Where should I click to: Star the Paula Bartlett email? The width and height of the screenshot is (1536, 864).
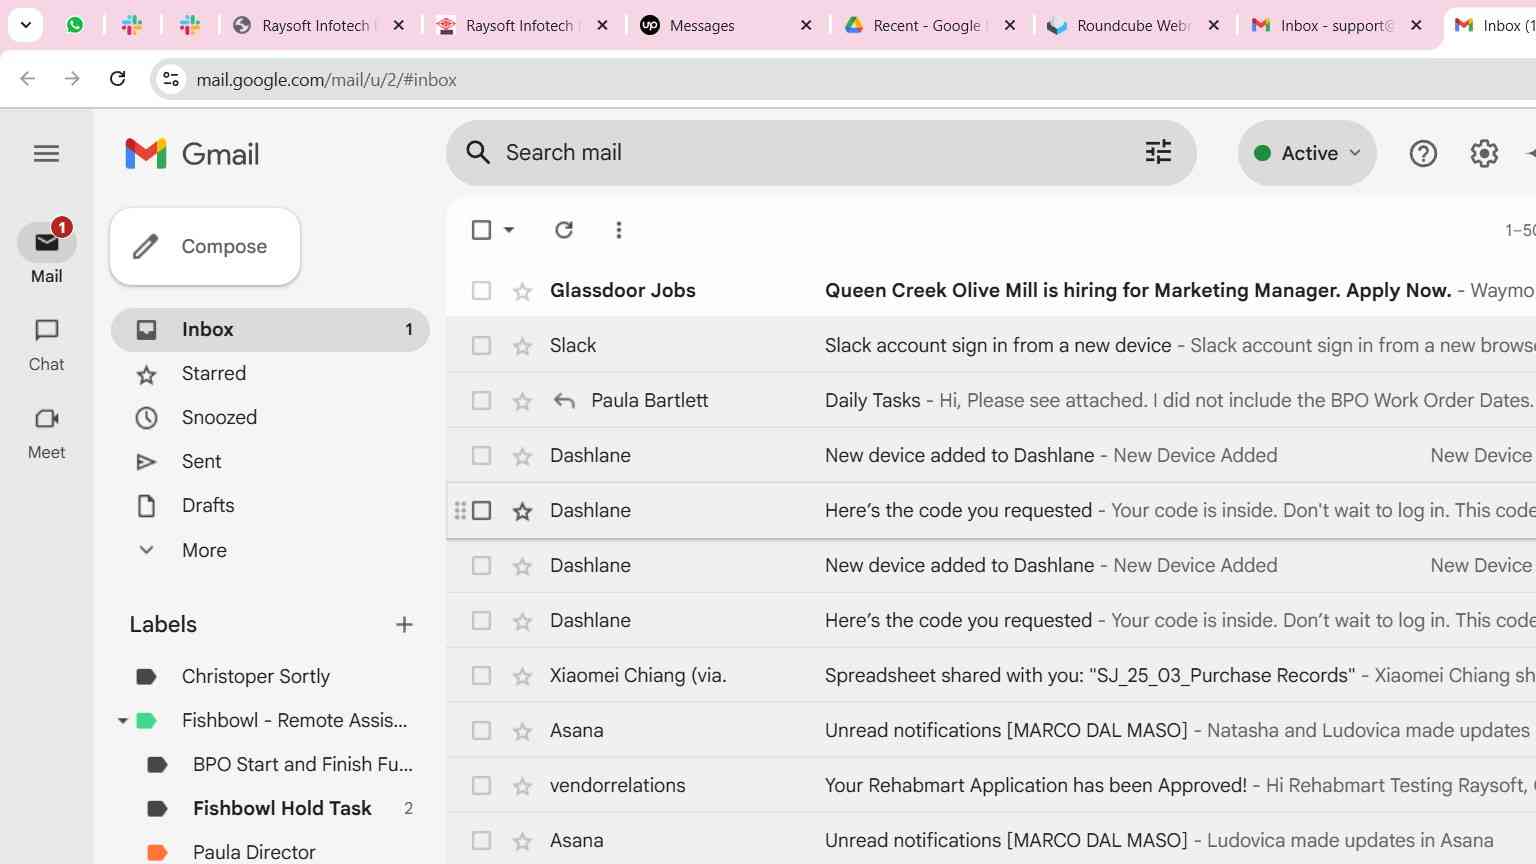522,401
